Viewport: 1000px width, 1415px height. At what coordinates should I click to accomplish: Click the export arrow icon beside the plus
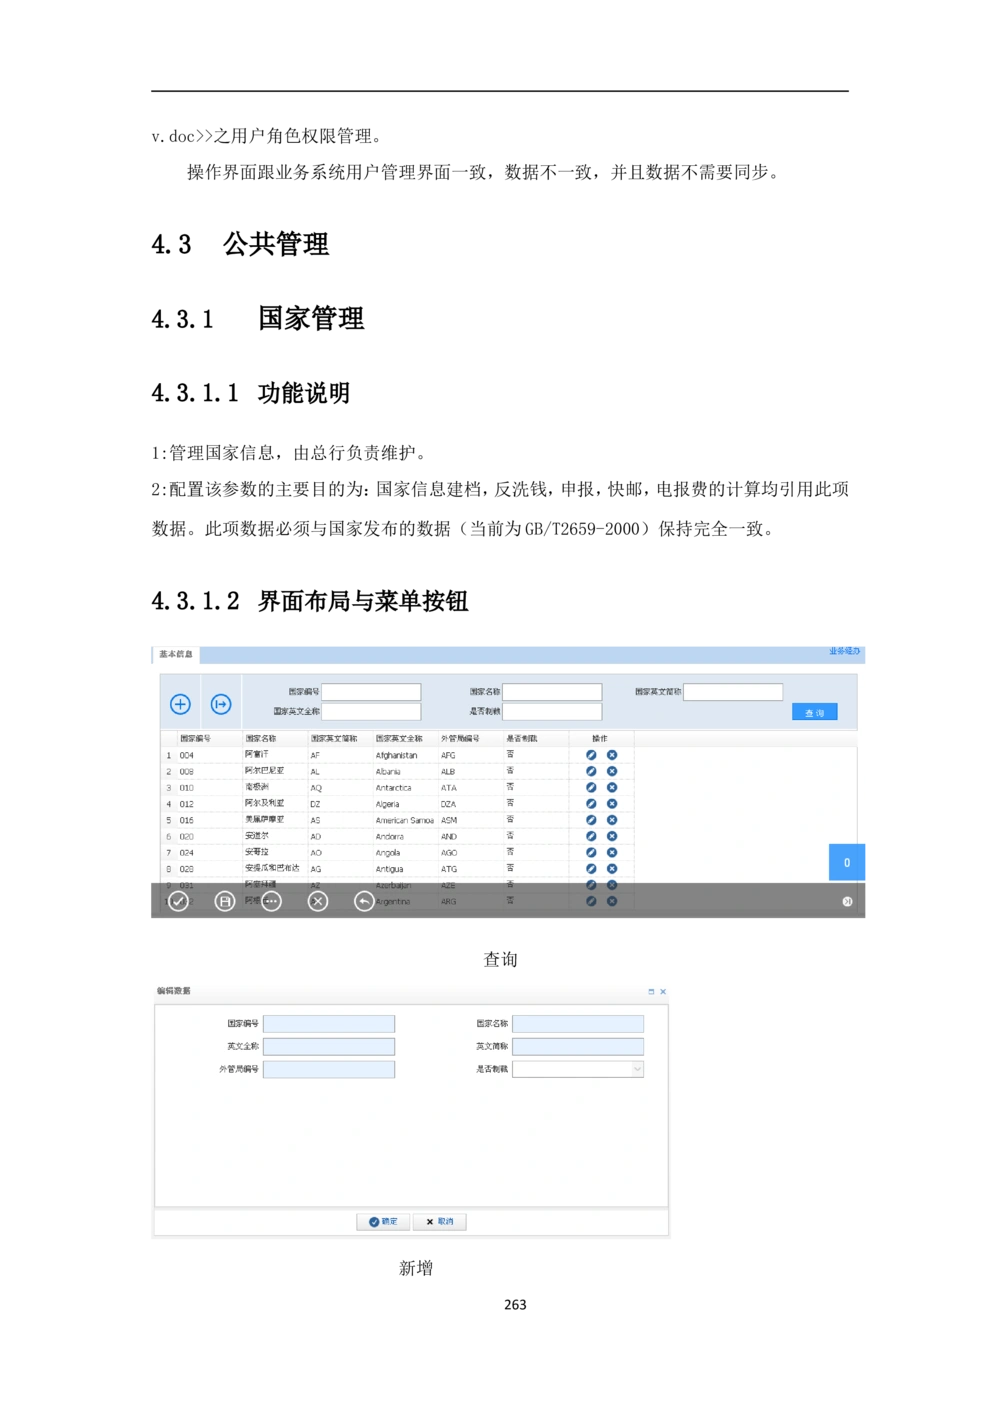(221, 705)
